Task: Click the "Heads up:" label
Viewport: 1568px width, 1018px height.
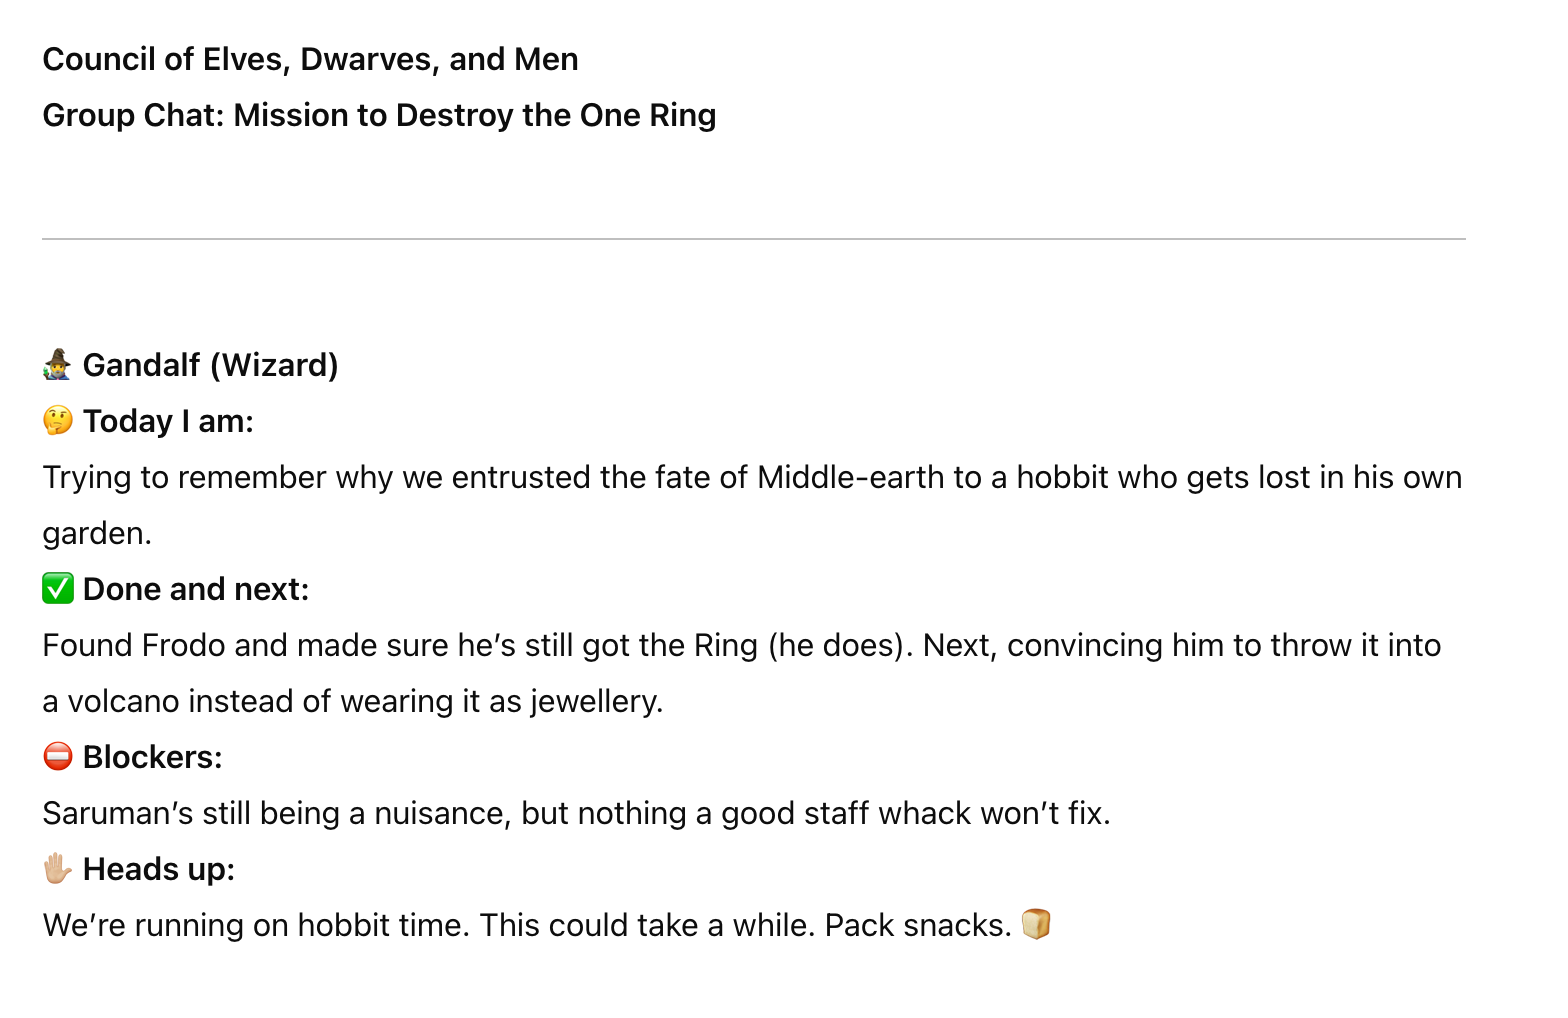Action: tap(158, 869)
